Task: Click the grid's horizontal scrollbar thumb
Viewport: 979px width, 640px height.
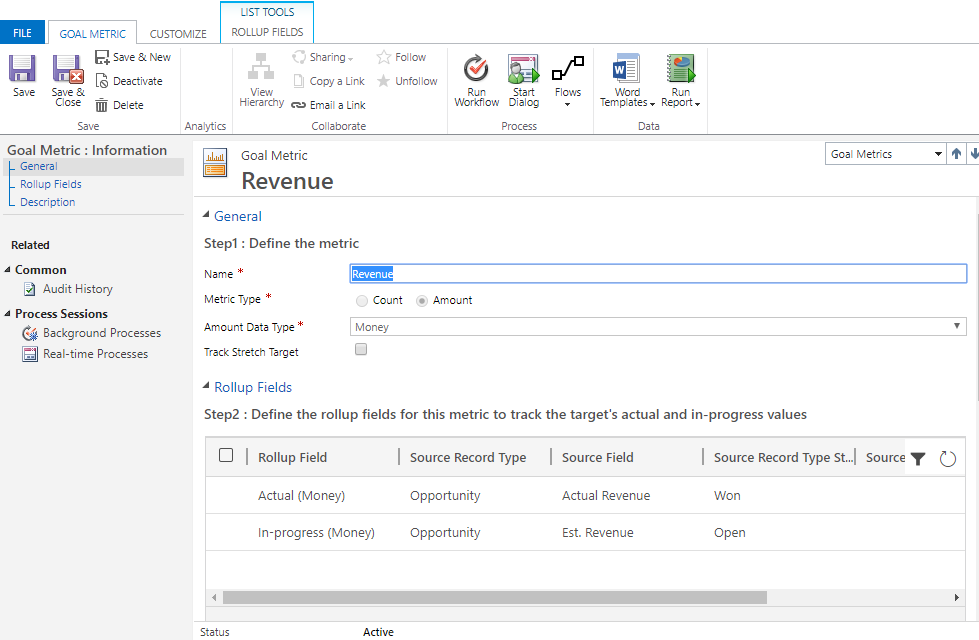Action: pos(494,598)
